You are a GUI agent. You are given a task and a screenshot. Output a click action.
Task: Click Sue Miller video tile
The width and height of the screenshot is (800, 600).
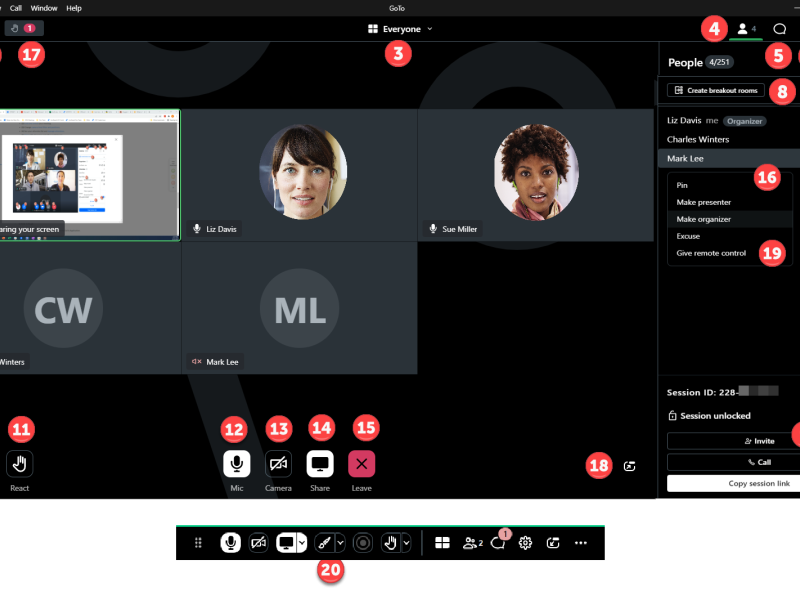pyautogui.click(x=536, y=175)
